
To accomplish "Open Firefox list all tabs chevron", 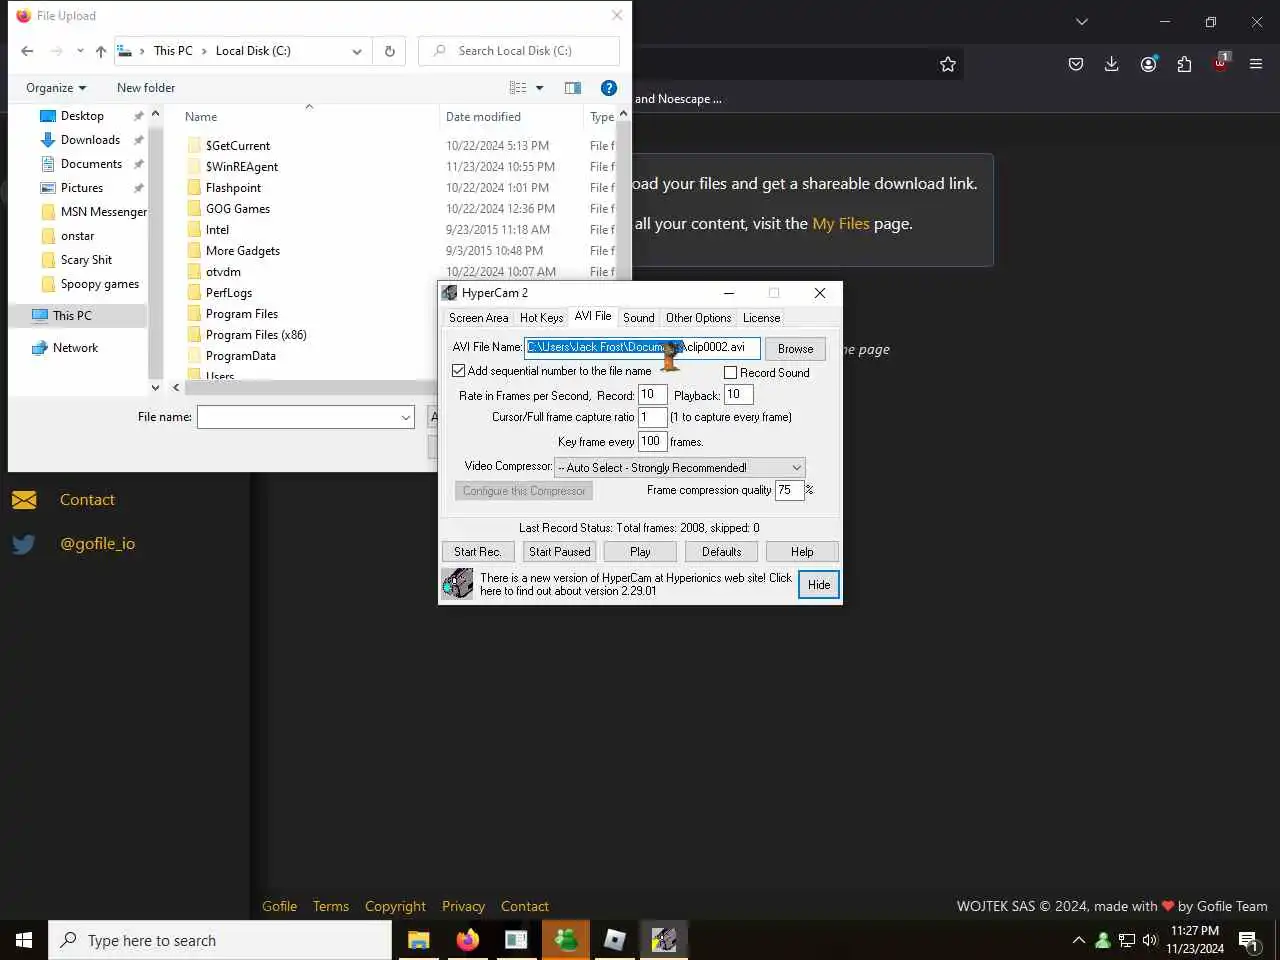I will (x=1081, y=21).
